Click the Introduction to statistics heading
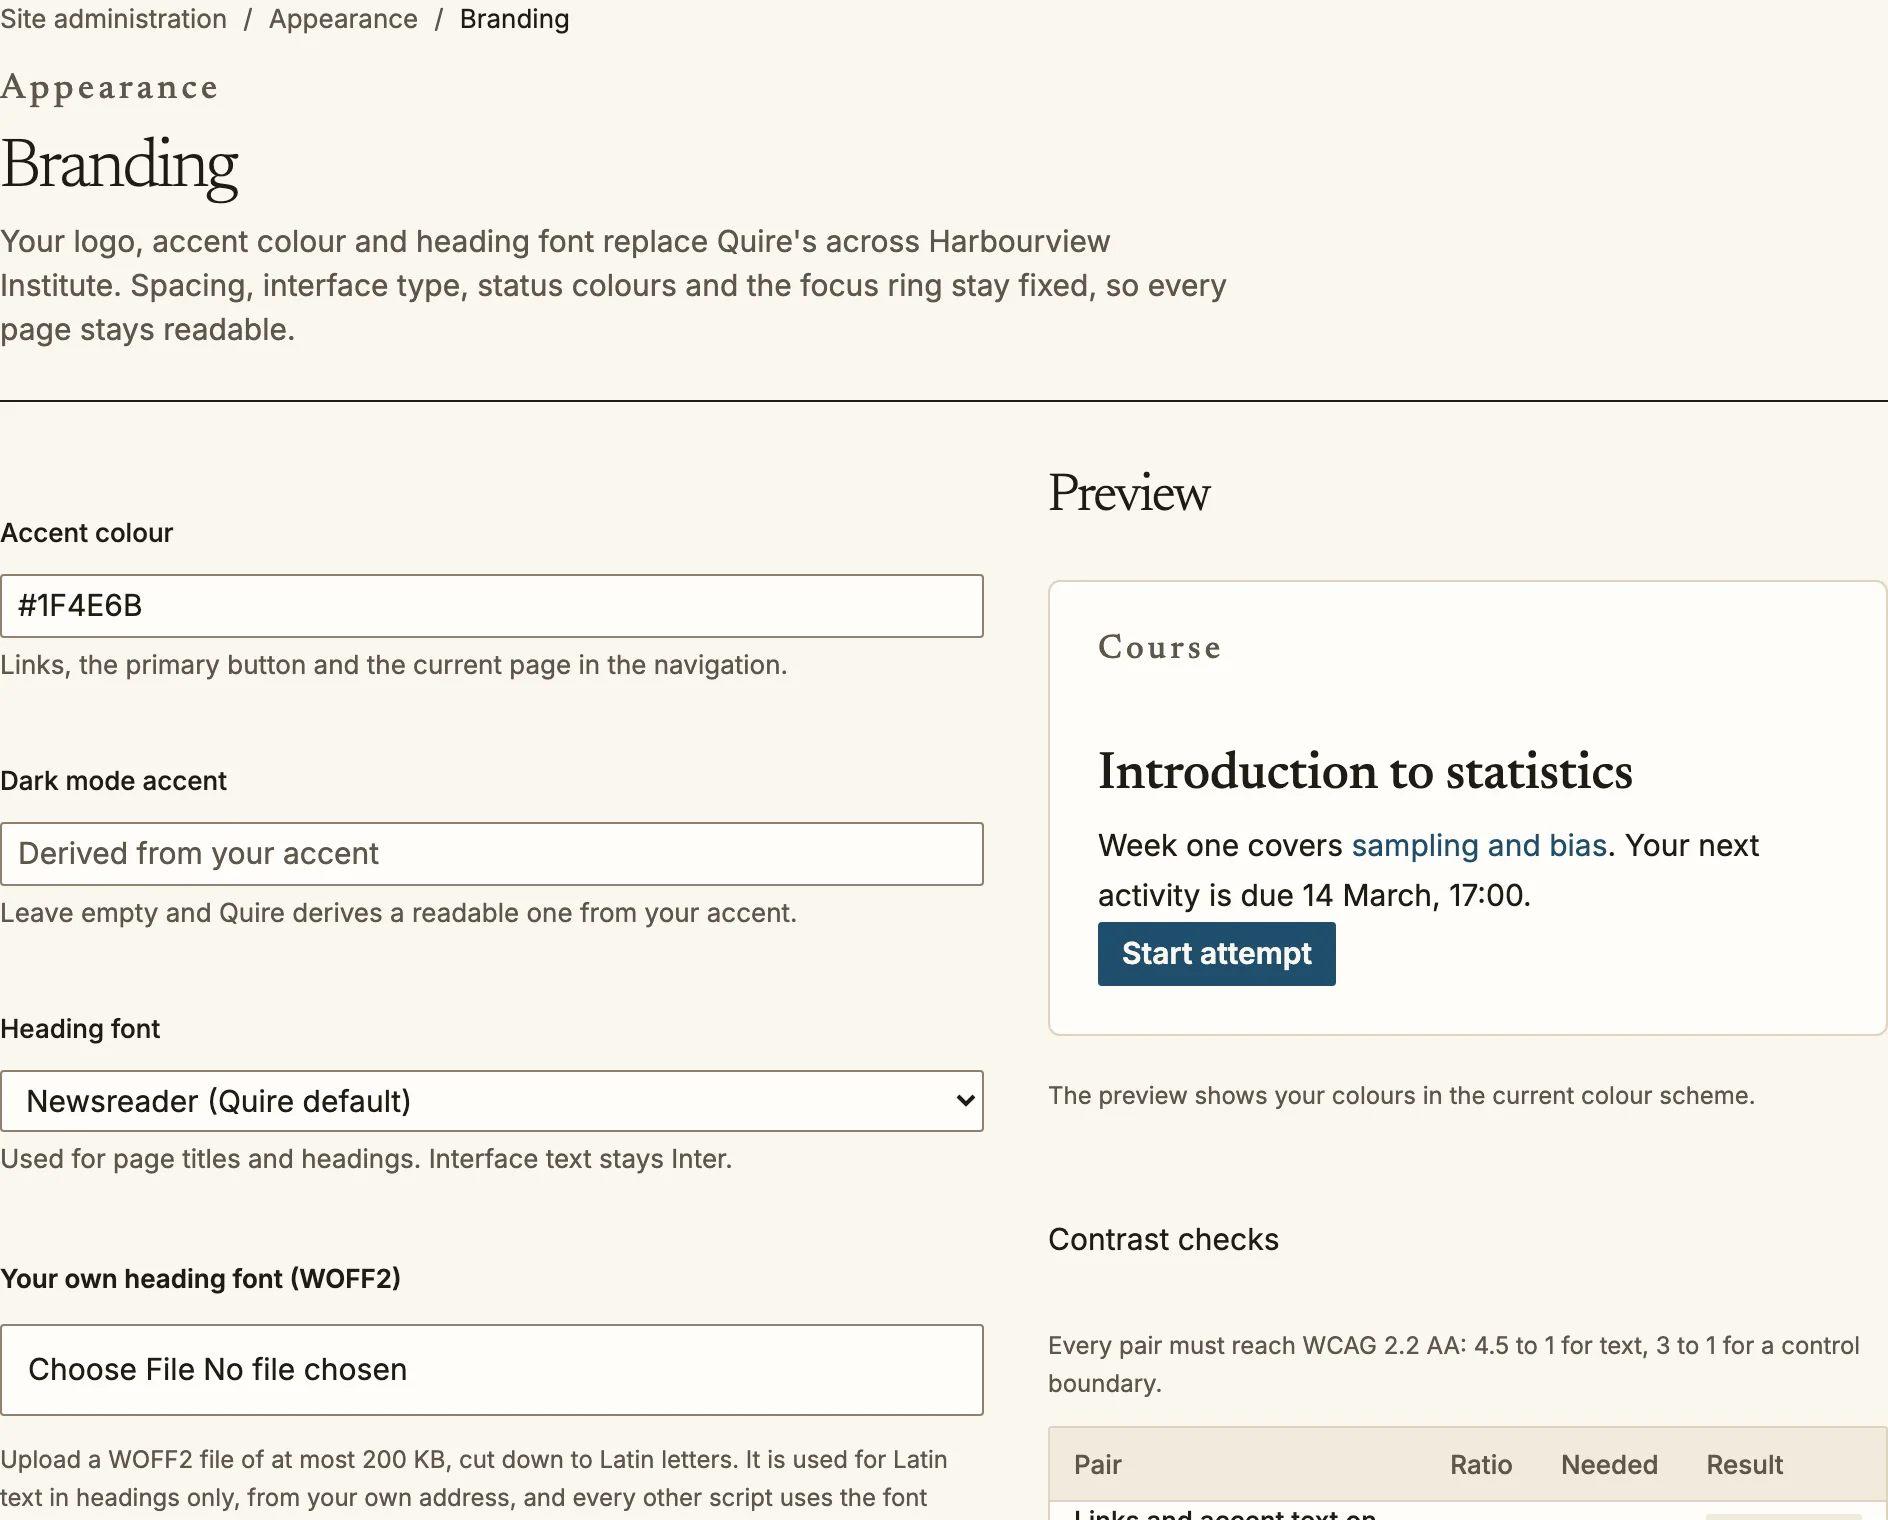The image size is (1888, 1520). [1365, 772]
